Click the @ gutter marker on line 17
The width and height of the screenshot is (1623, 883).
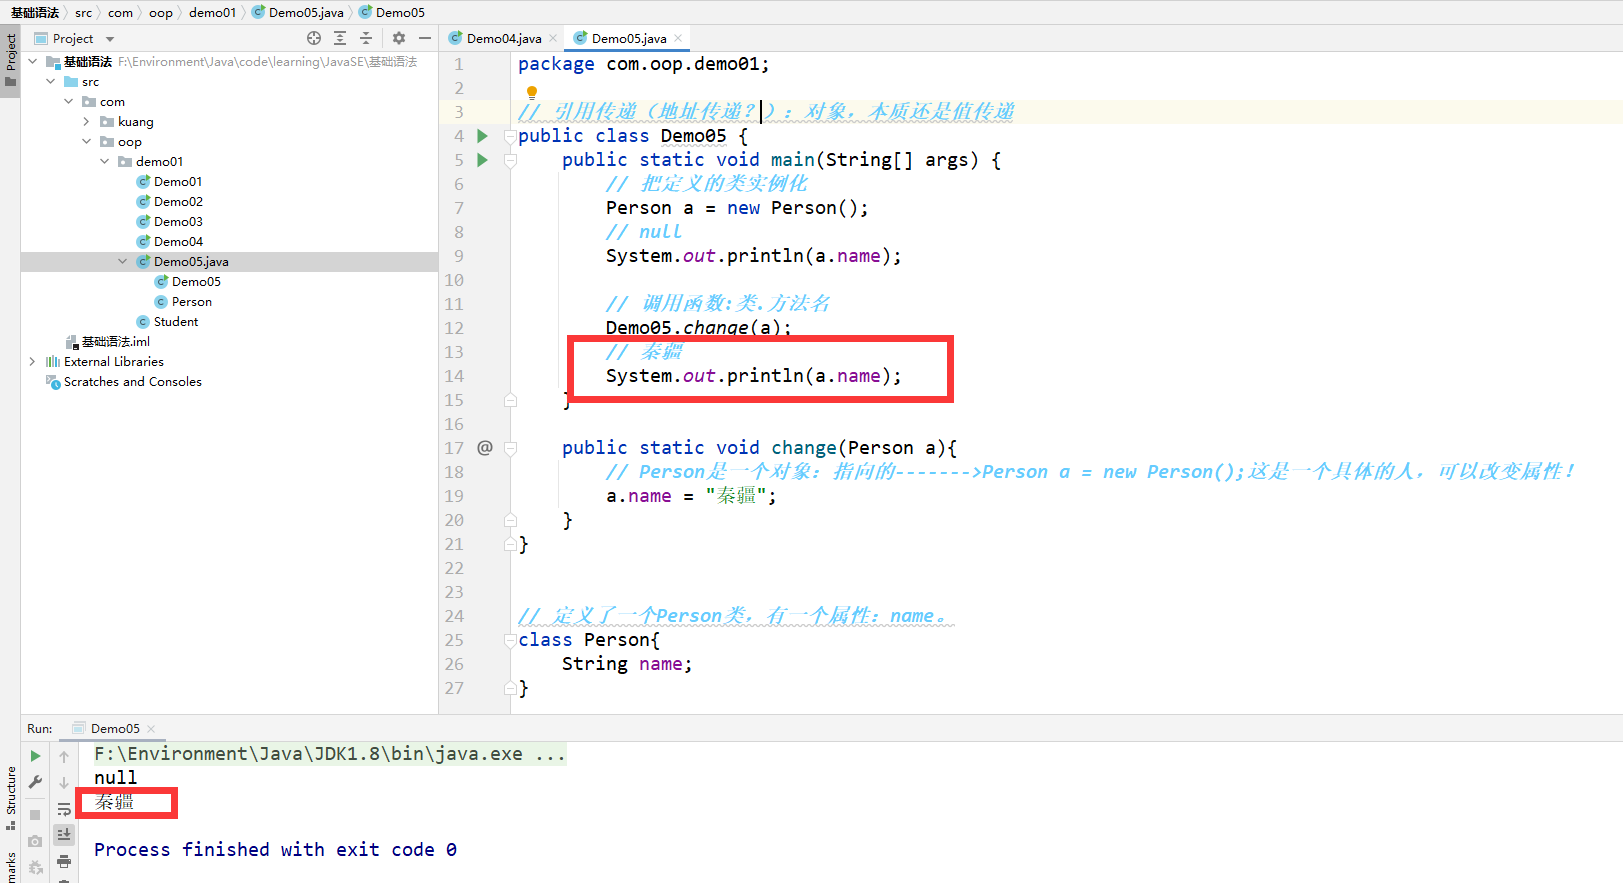click(x=485, y=448)
